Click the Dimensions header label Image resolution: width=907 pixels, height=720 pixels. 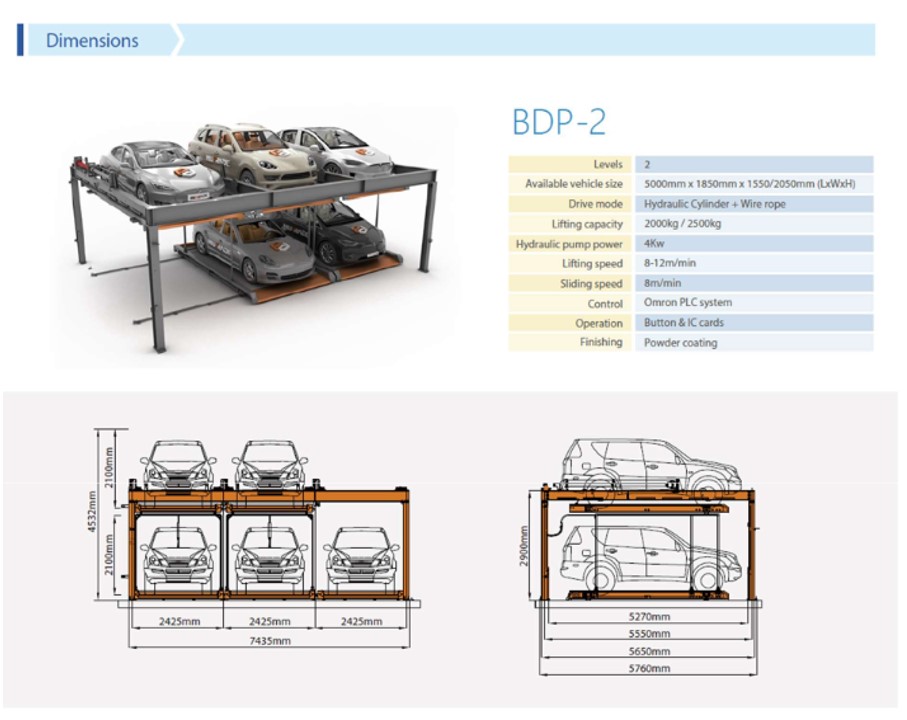[x=92, y=40]
